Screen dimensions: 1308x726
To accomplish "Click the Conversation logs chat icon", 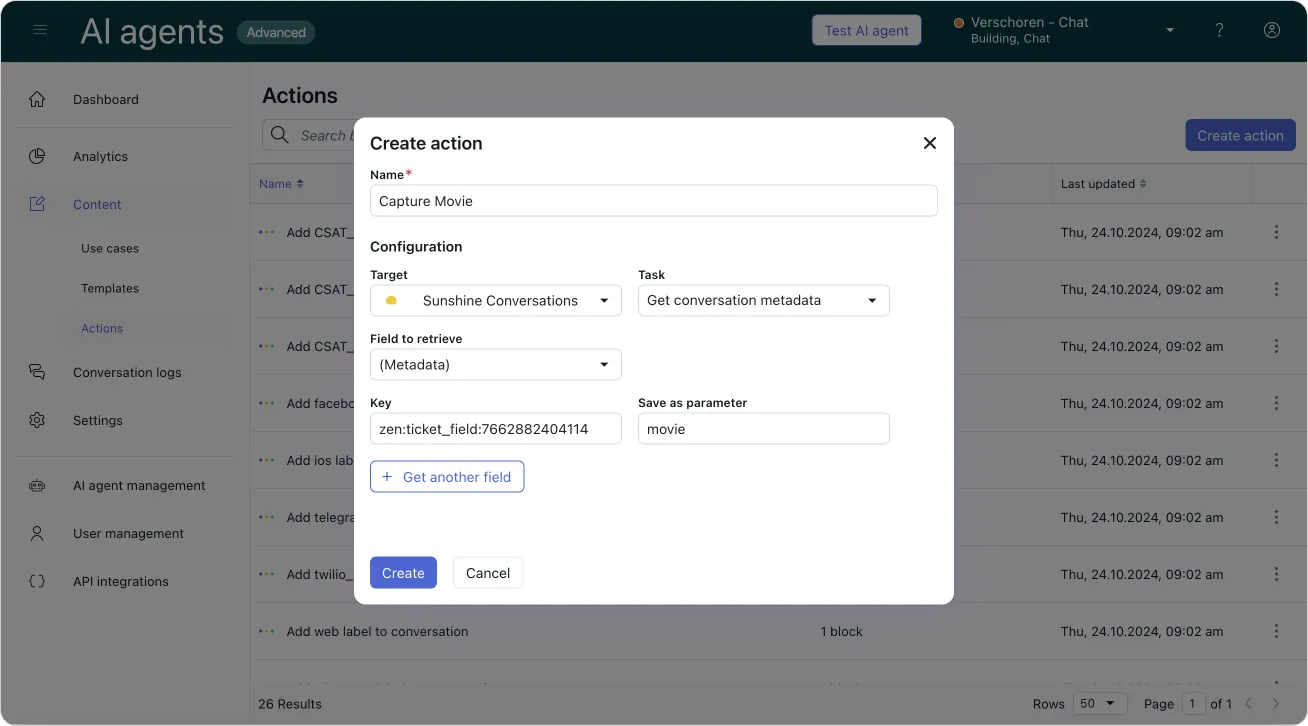I will (37, 372).
